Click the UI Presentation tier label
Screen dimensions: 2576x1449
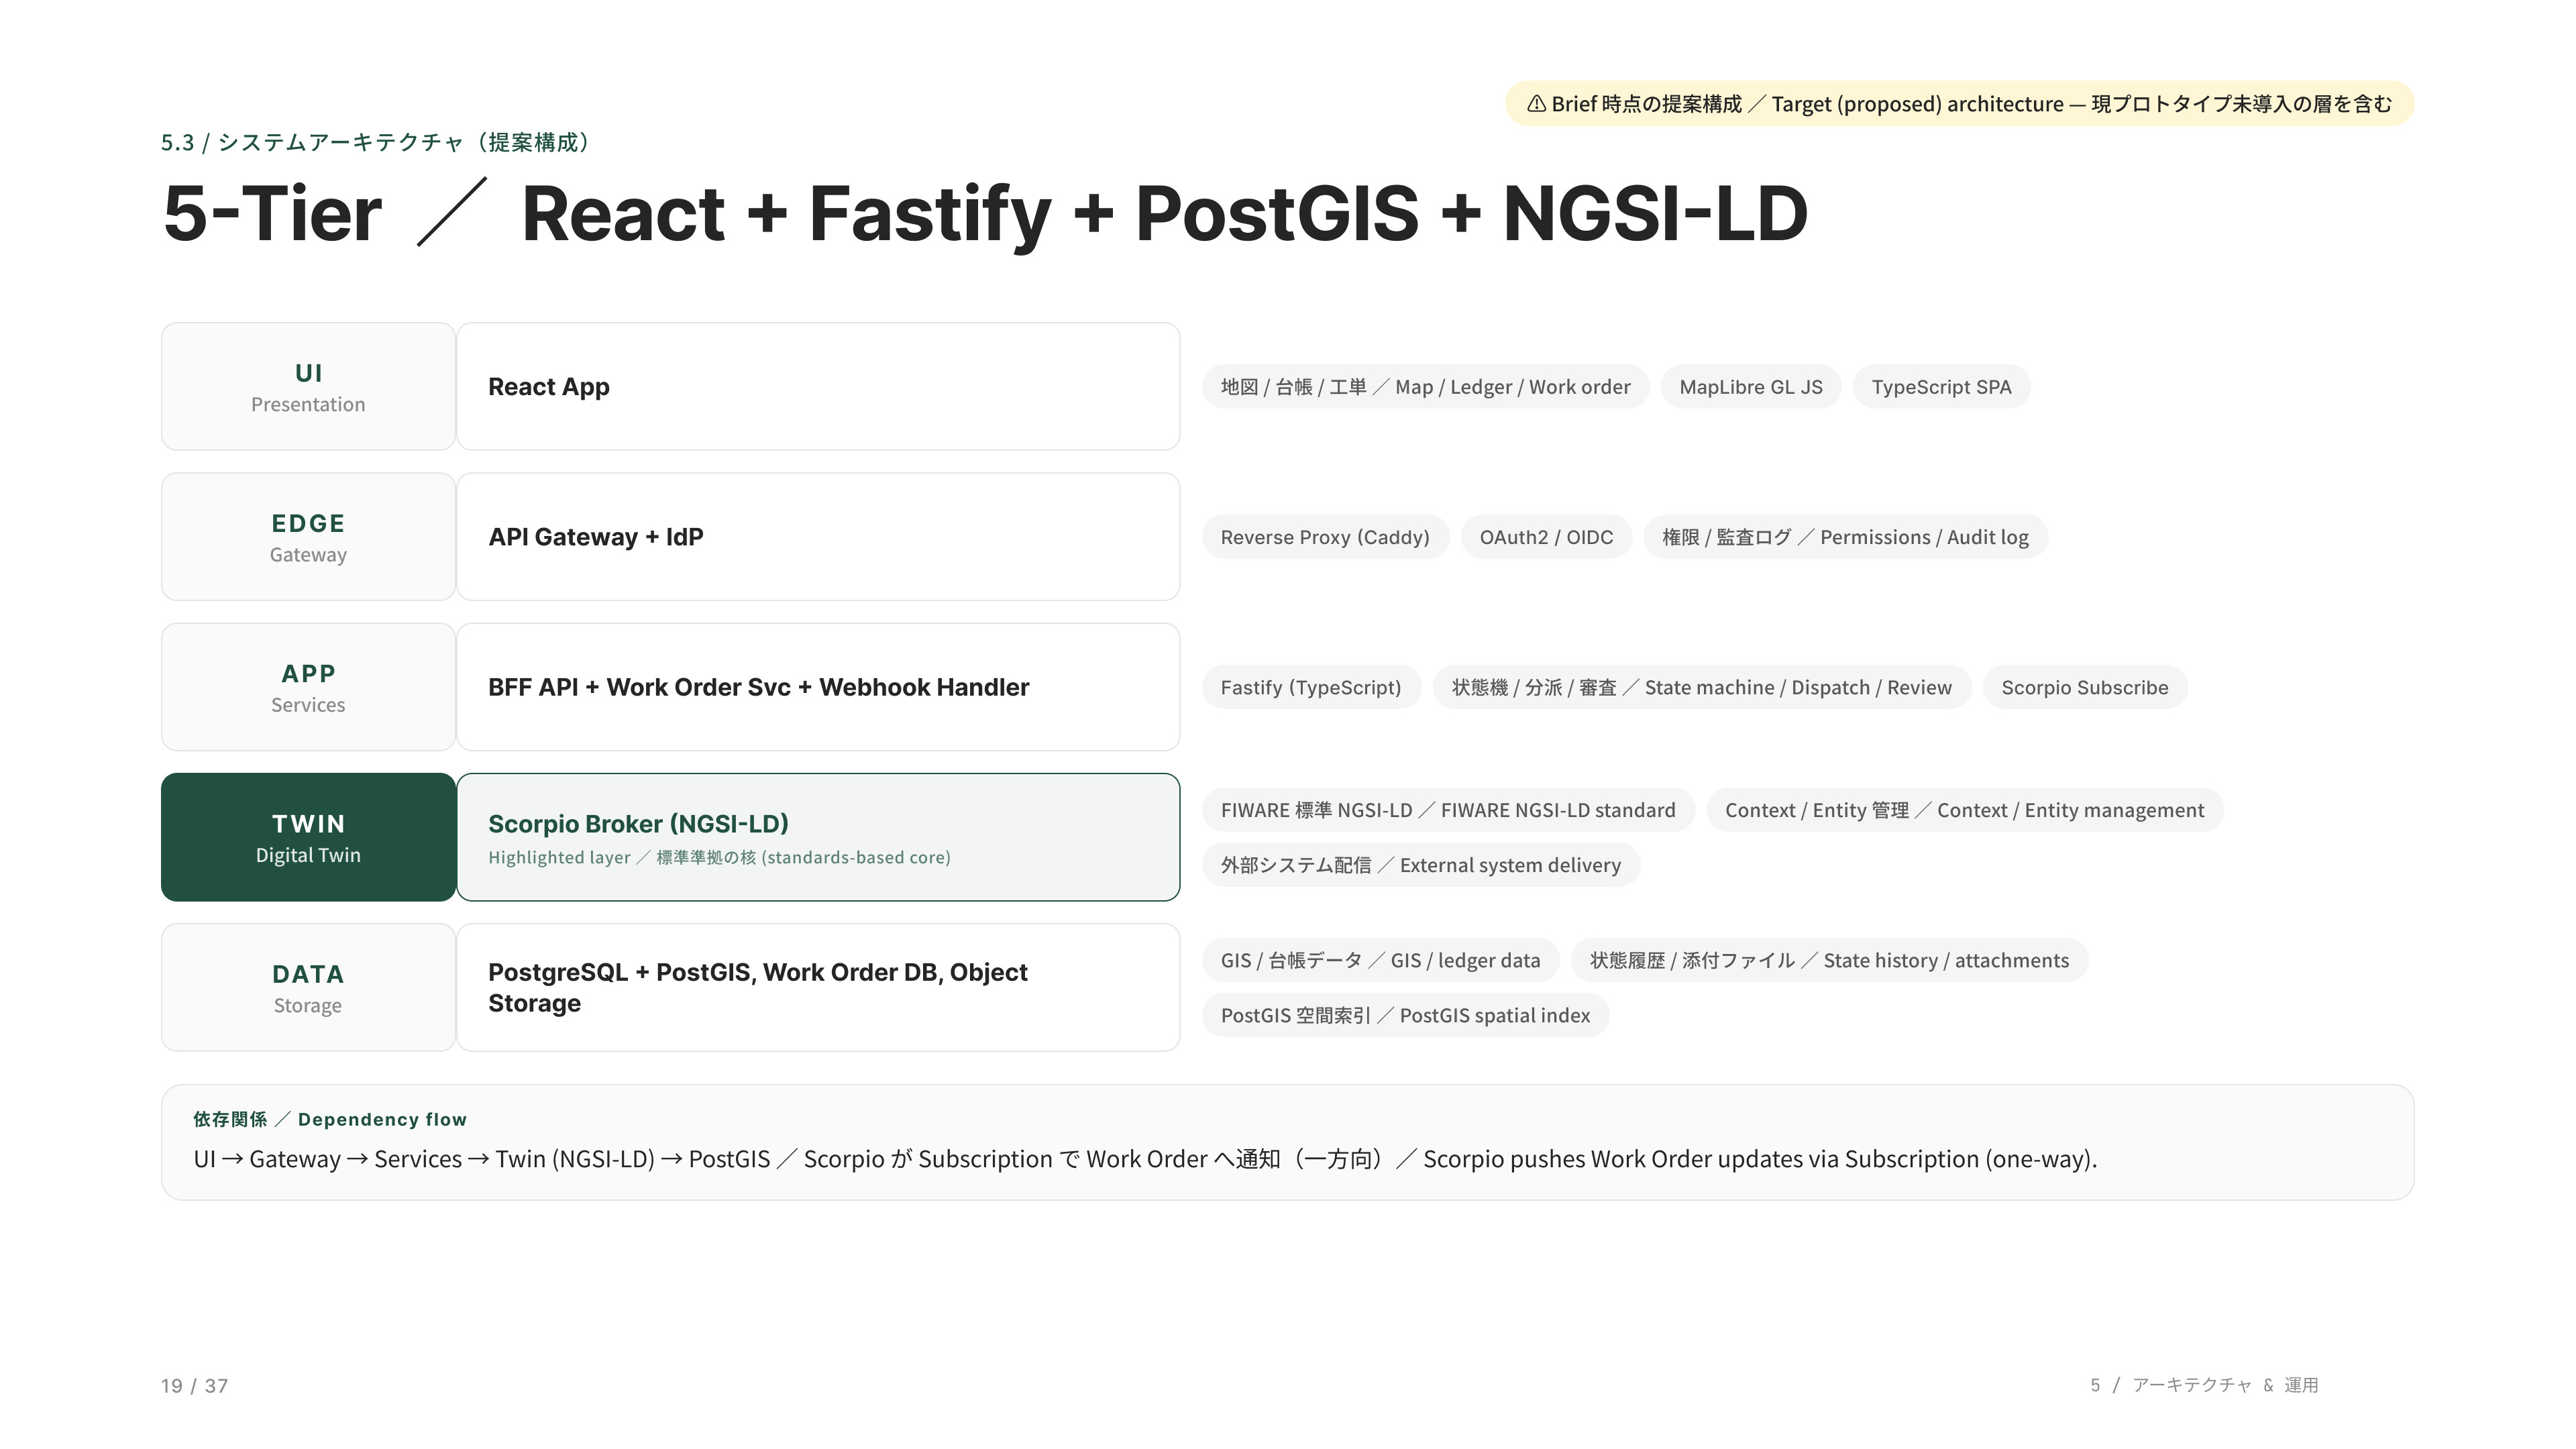[x=308, y=386]
